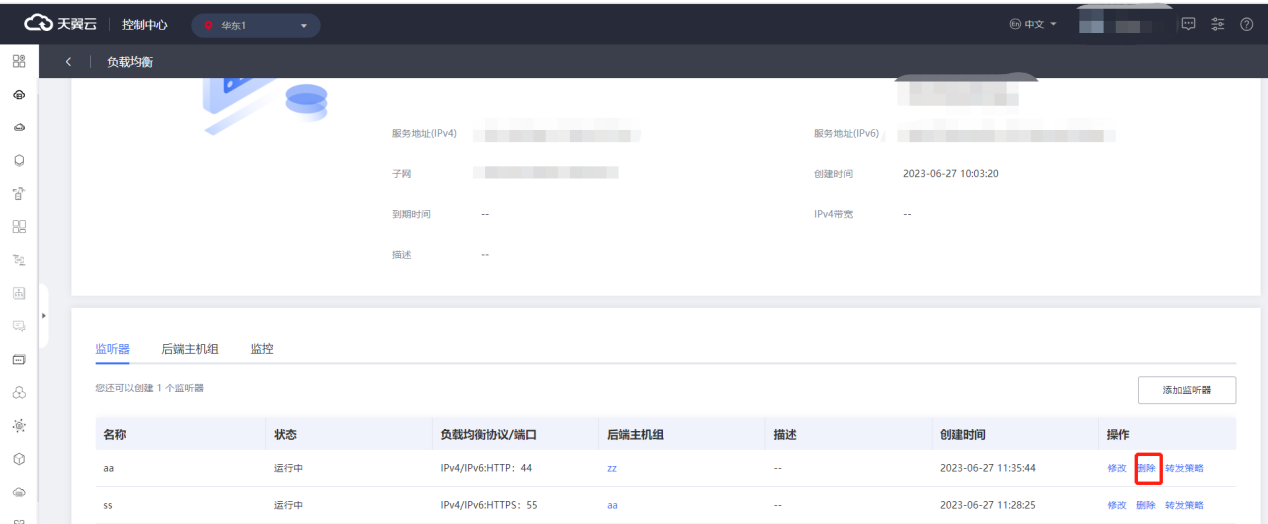Switch to the 监控 tab
Viewport: 1268px width, 524px height.
(262, 349)
